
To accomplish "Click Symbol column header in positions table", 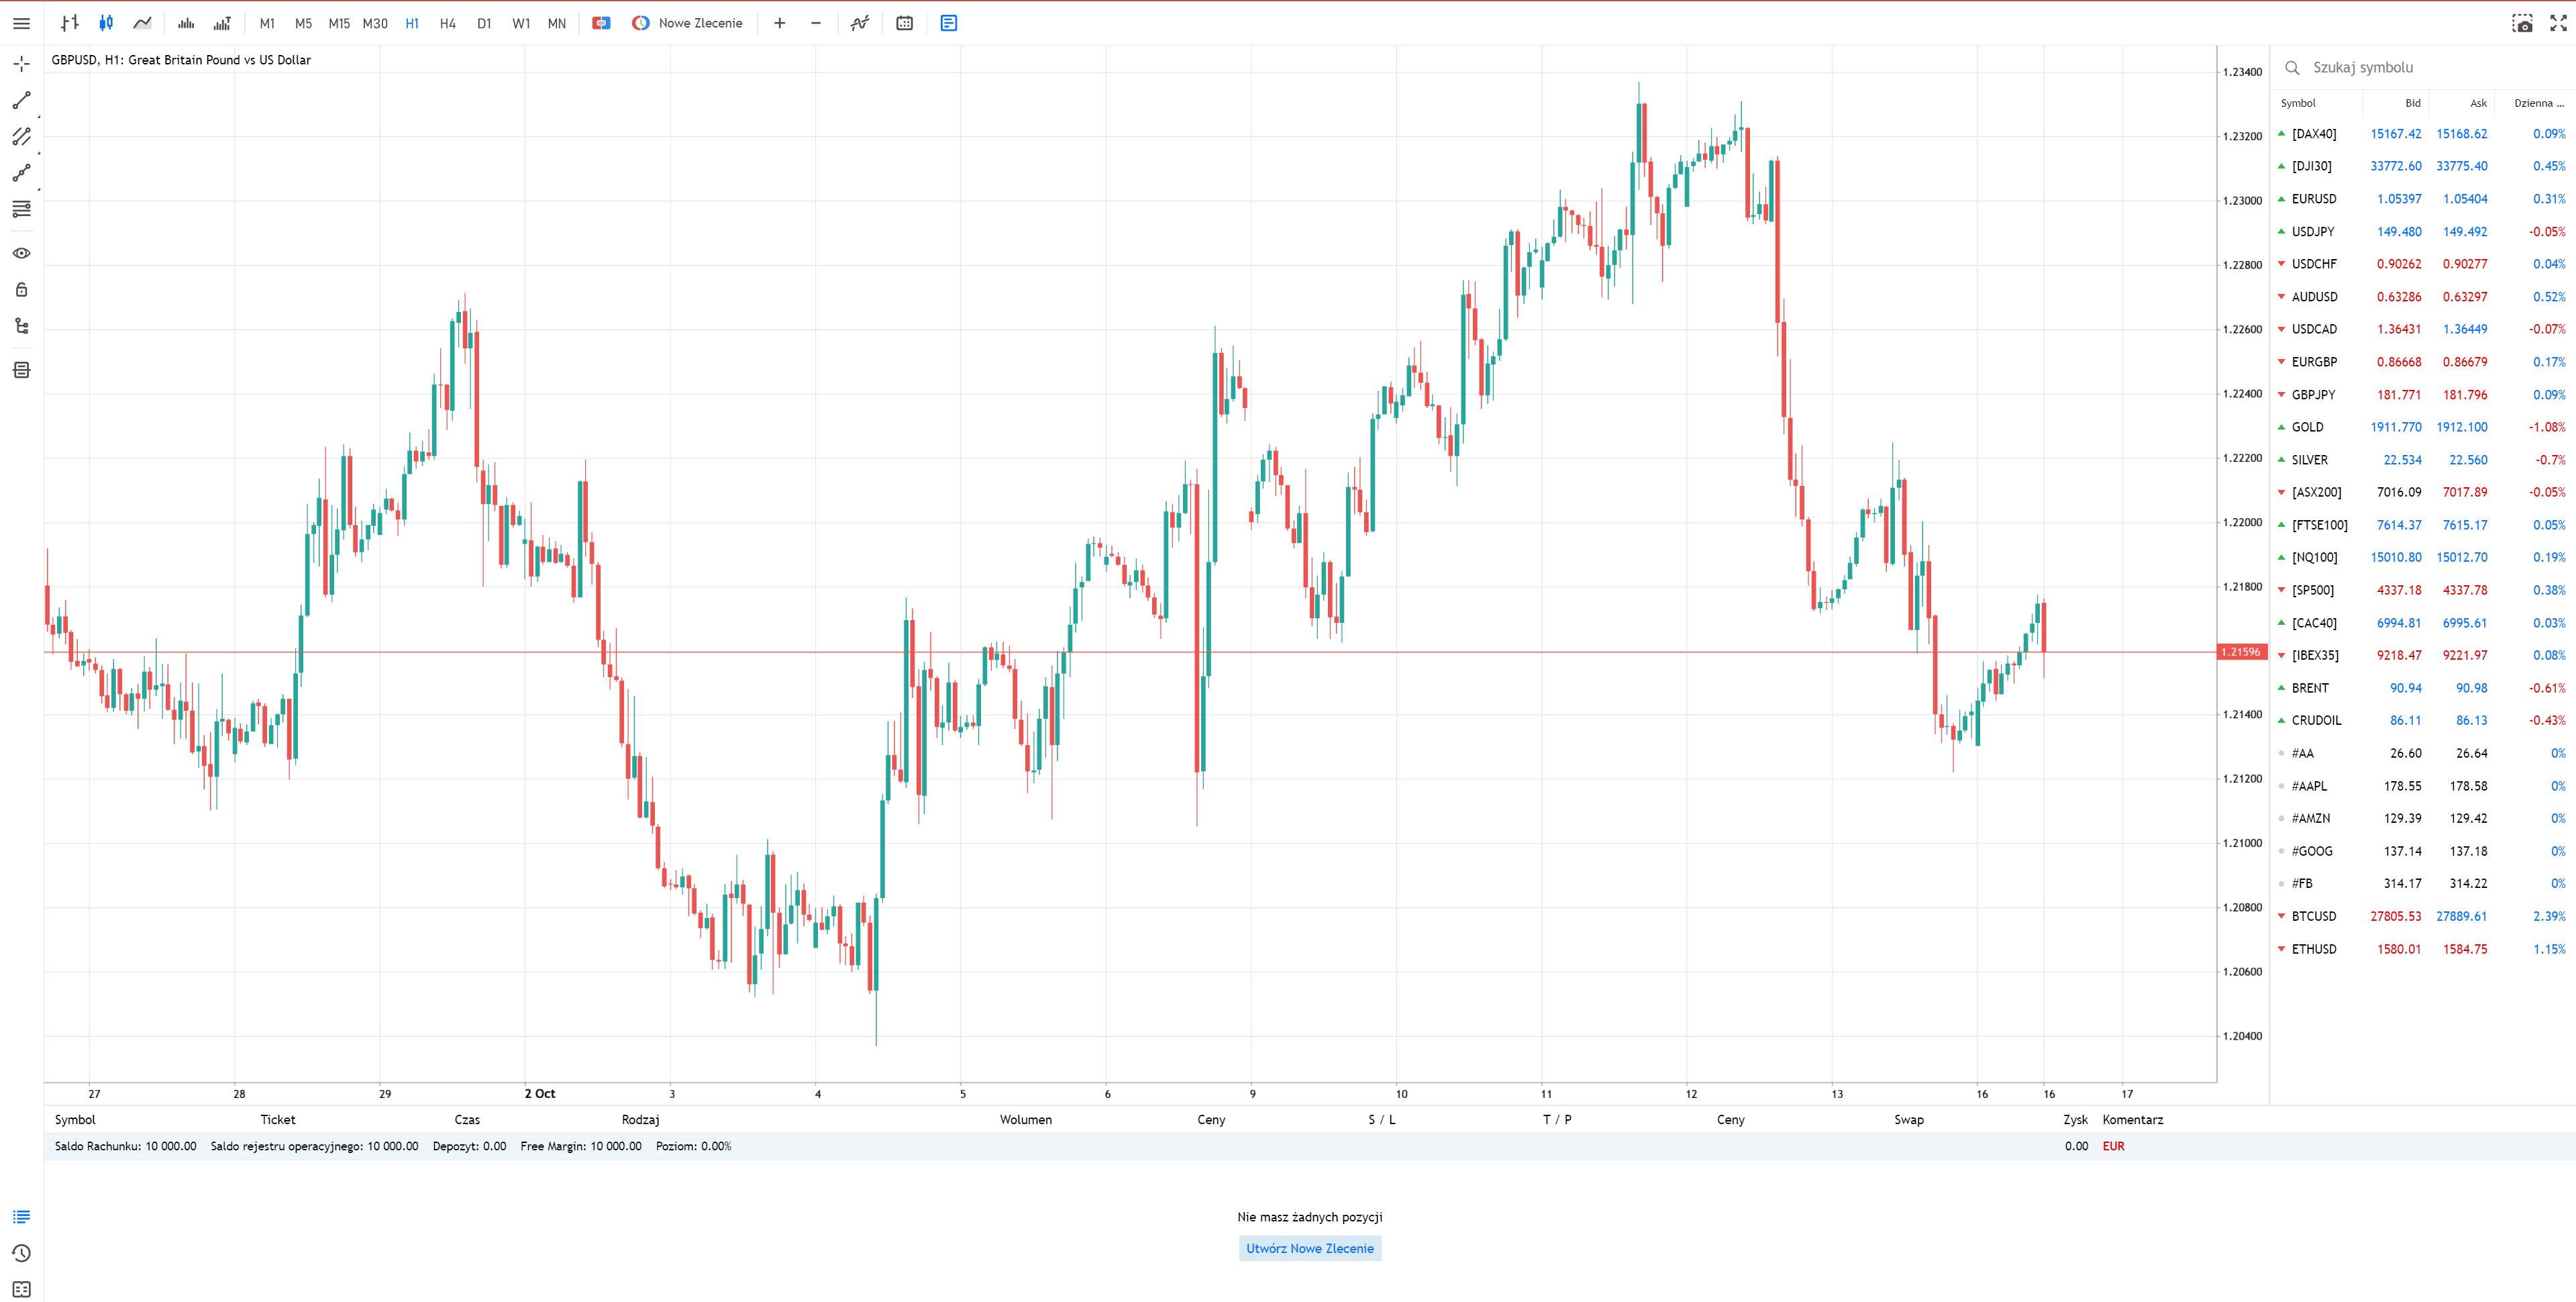I will click(75, 1120).
